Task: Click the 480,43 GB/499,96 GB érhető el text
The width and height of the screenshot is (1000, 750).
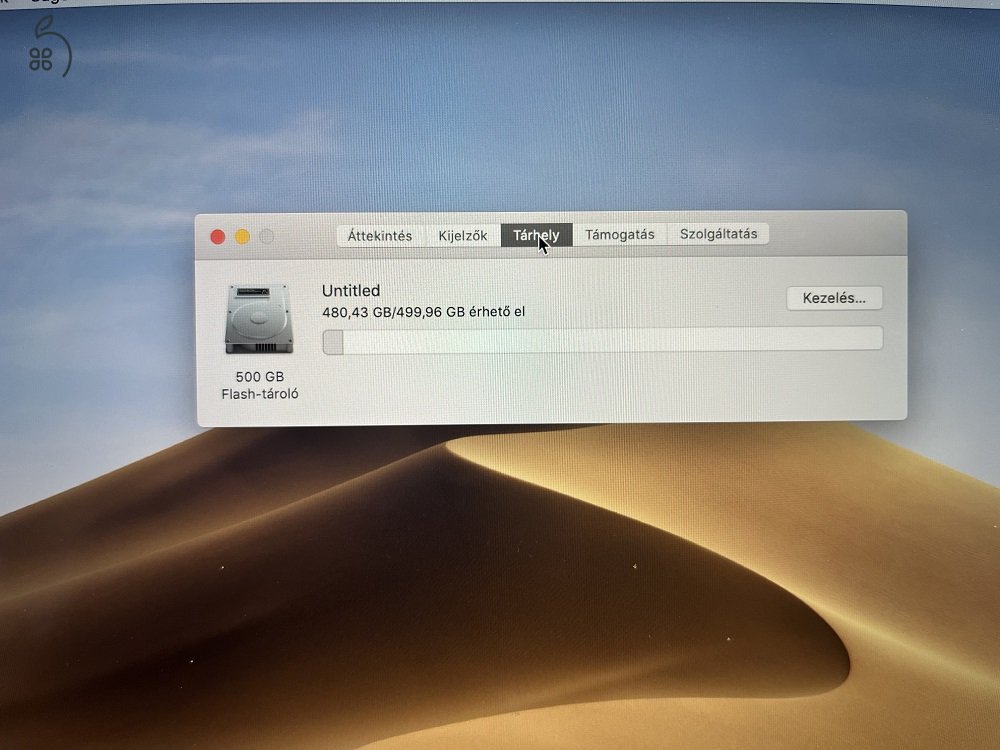Action: [423, 312]
